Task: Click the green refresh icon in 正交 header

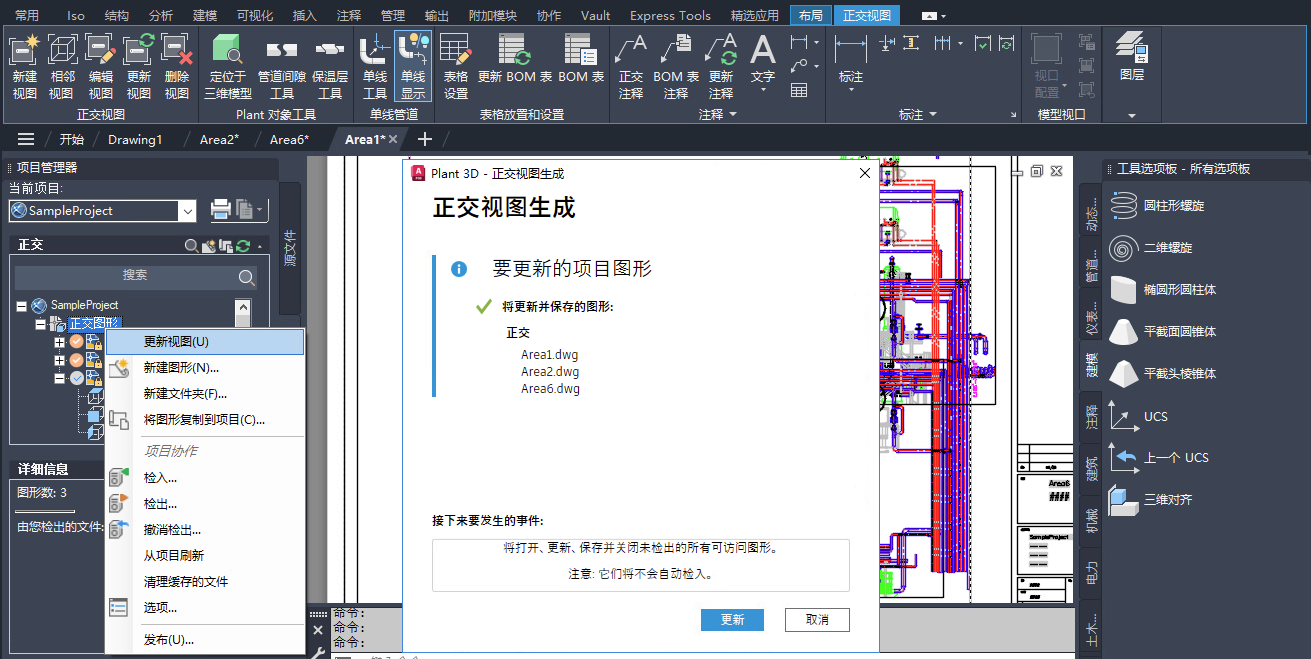Action: 242,245
